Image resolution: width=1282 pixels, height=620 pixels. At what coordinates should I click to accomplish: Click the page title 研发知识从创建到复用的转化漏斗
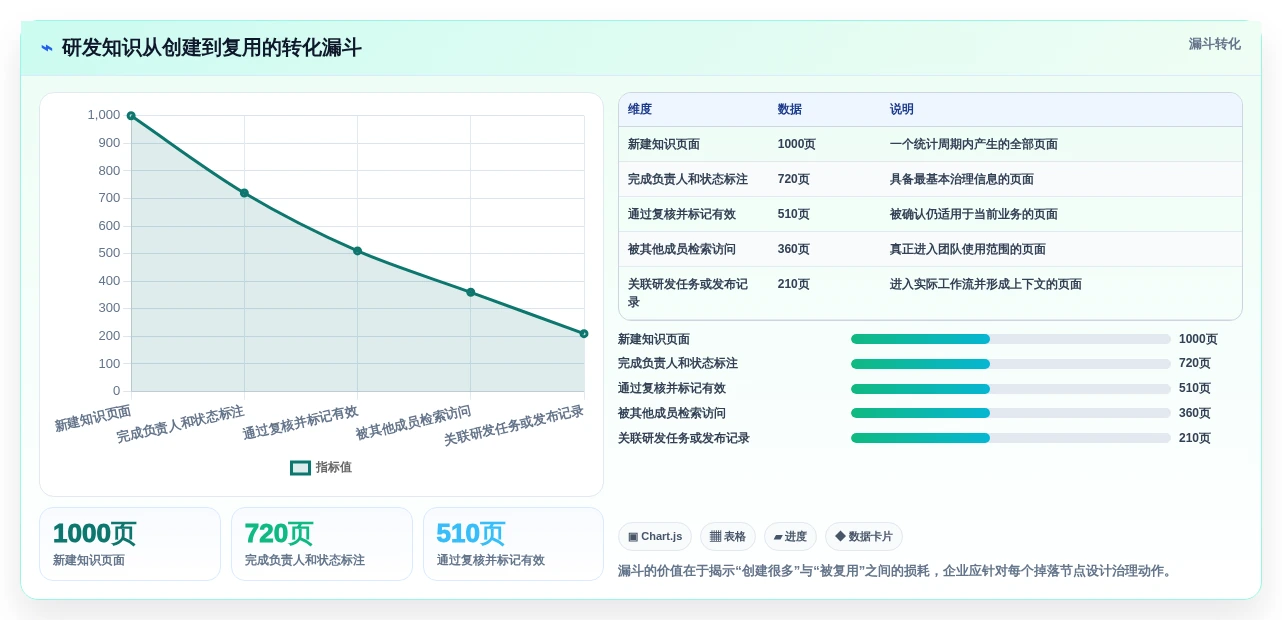coord(212,47)
